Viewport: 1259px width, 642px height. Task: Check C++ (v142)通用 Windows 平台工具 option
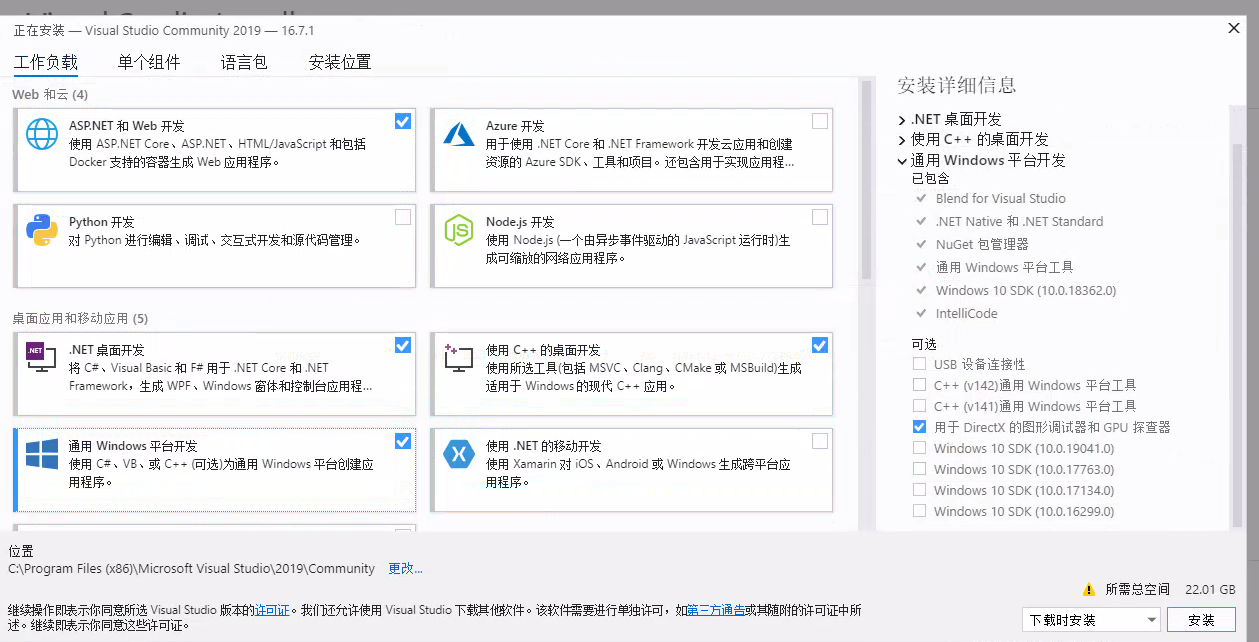(919, 385)
